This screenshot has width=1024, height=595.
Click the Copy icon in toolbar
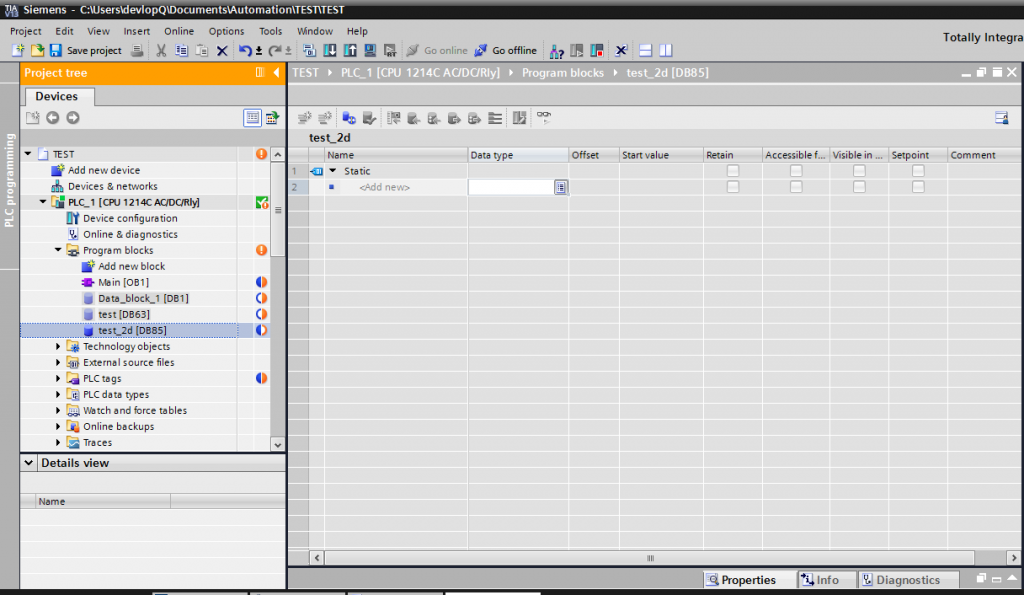[182, 50]
